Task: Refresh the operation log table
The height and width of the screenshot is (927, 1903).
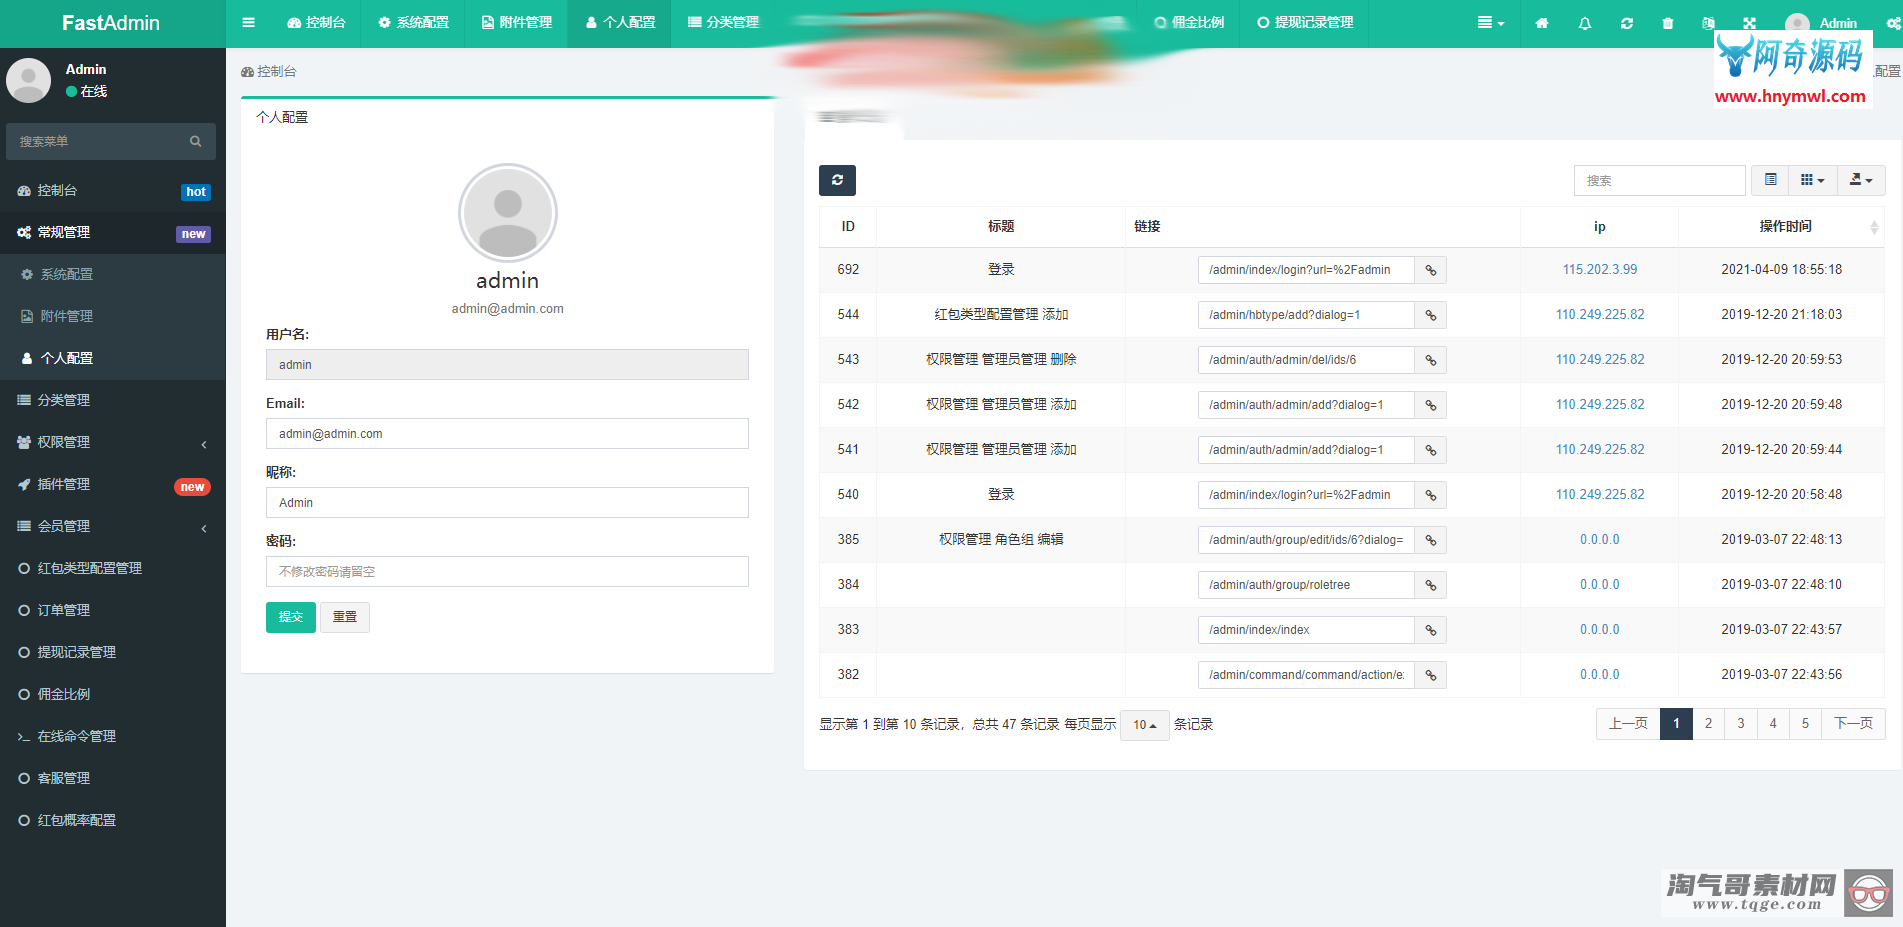Action: click(x=837, y=180)
